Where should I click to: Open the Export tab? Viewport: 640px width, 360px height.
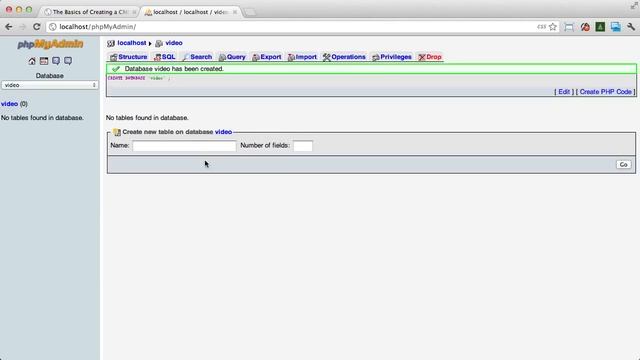[x=267, y=57]
